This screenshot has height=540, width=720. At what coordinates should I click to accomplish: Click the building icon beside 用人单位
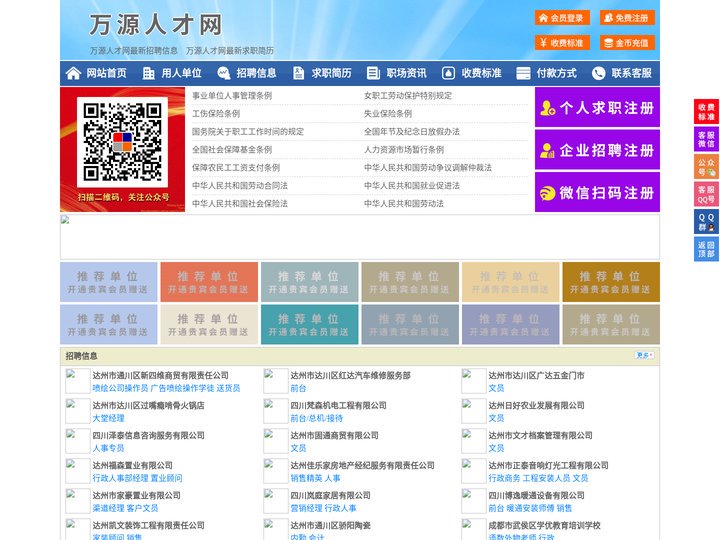coord(148,73)
